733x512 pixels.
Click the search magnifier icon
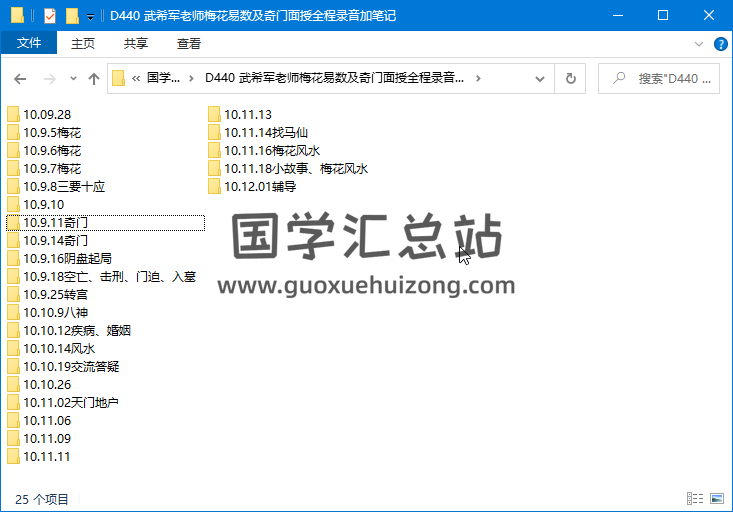619,78
